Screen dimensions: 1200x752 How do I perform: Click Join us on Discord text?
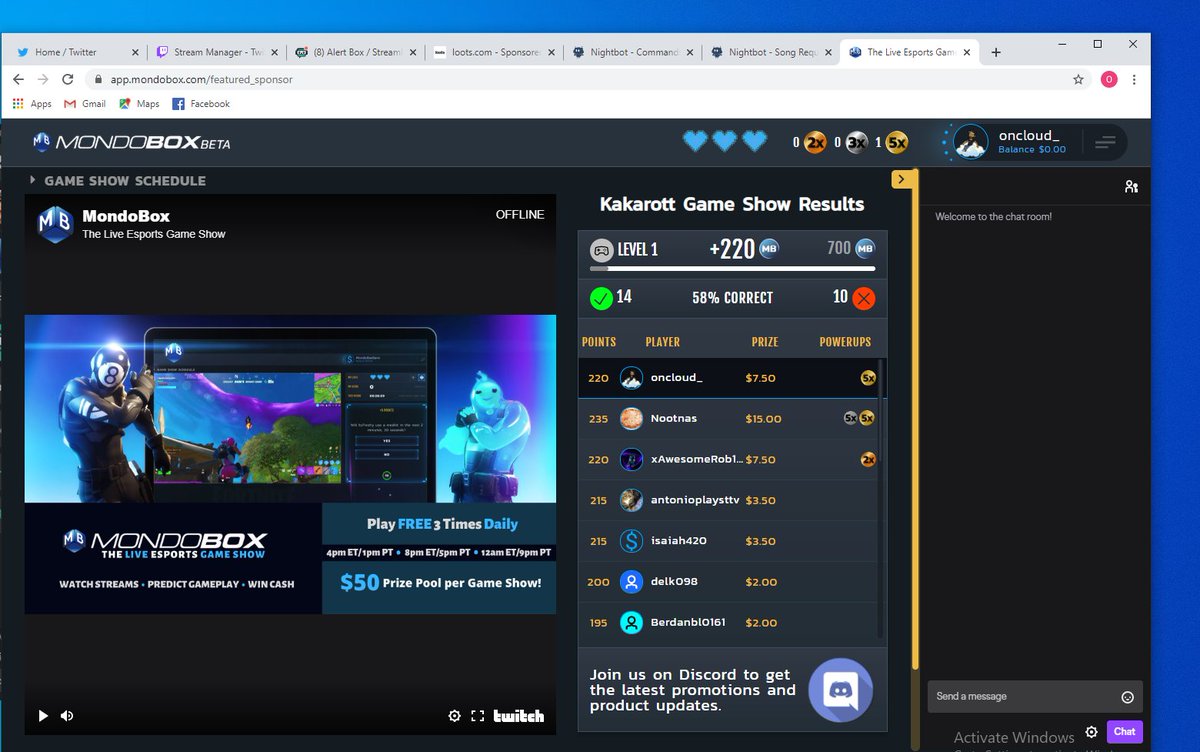(x=692, y=690)
